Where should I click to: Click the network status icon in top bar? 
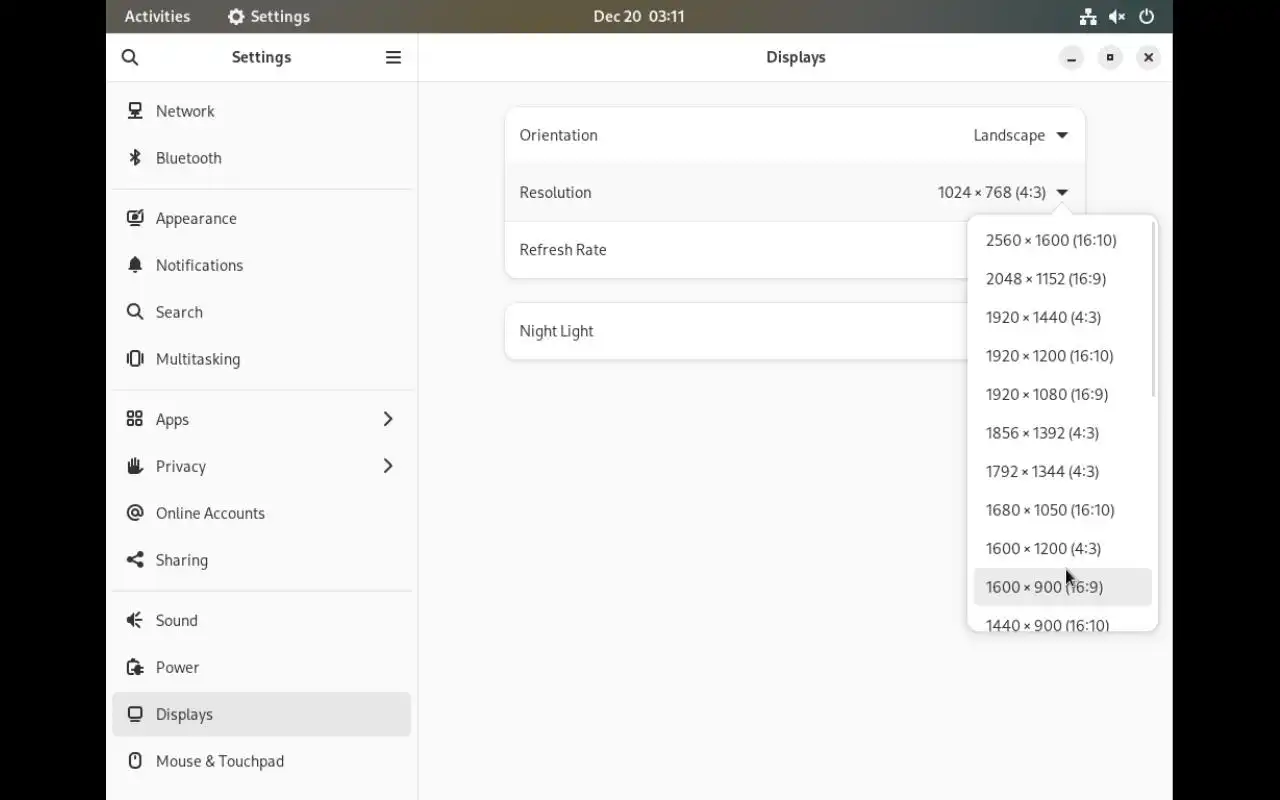(1088, 16)
